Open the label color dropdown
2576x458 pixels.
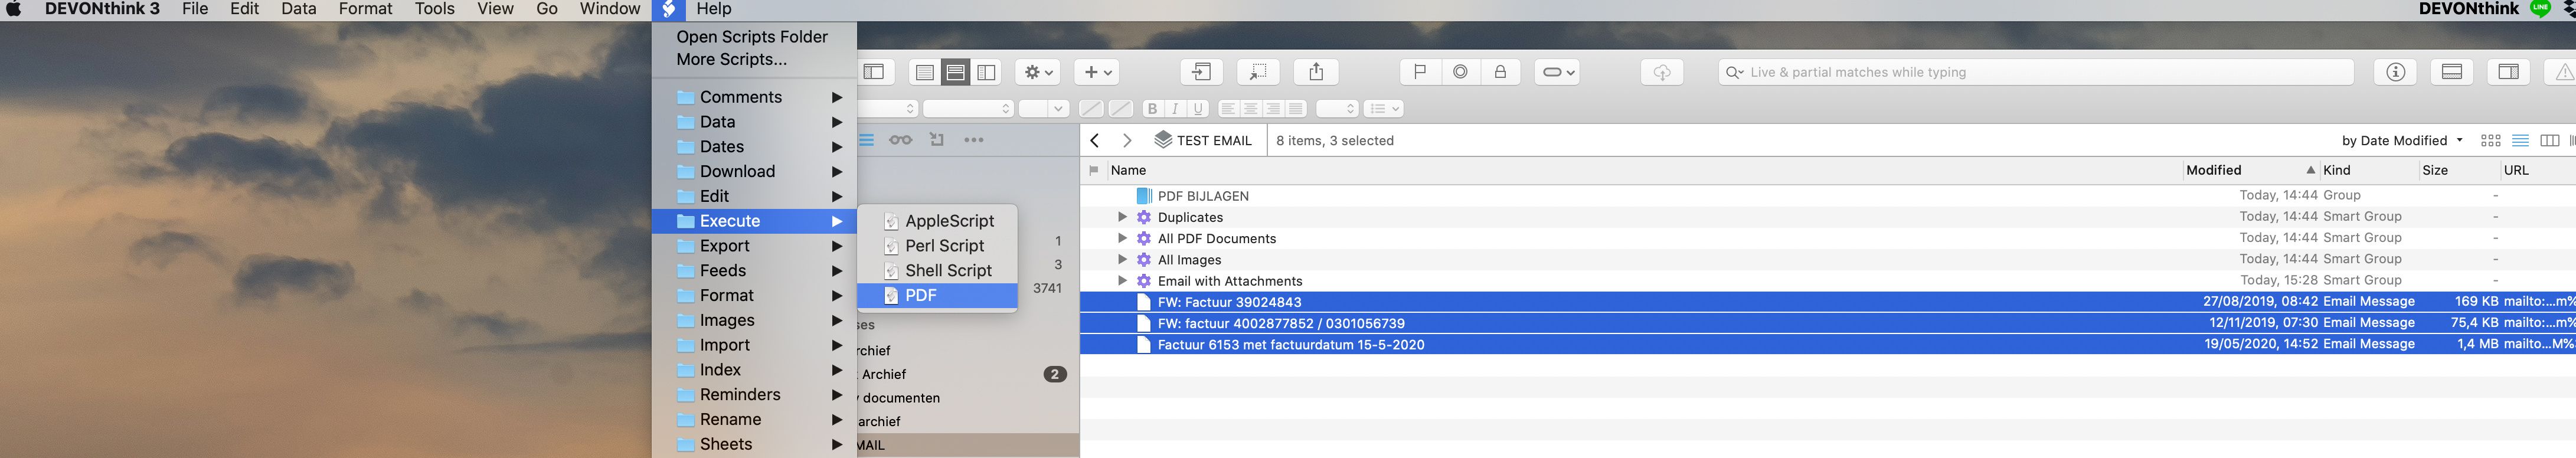(1557, 72)
